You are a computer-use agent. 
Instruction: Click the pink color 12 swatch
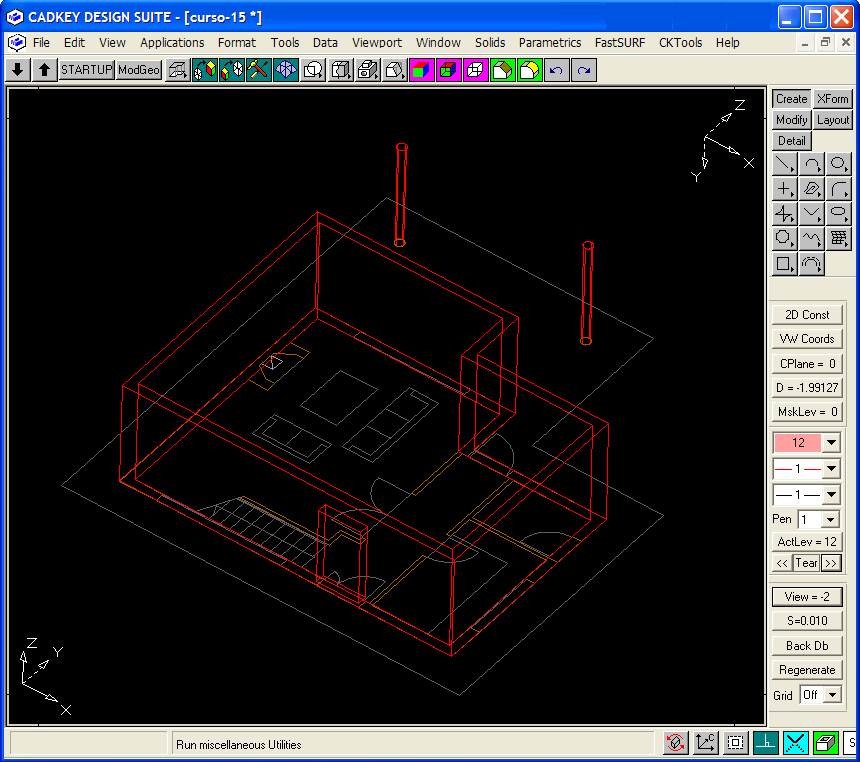tap(797, 443)
